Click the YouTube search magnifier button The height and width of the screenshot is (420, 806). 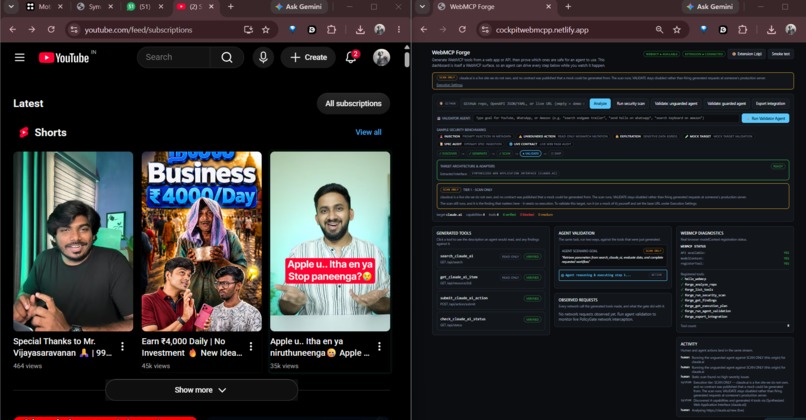227,58
